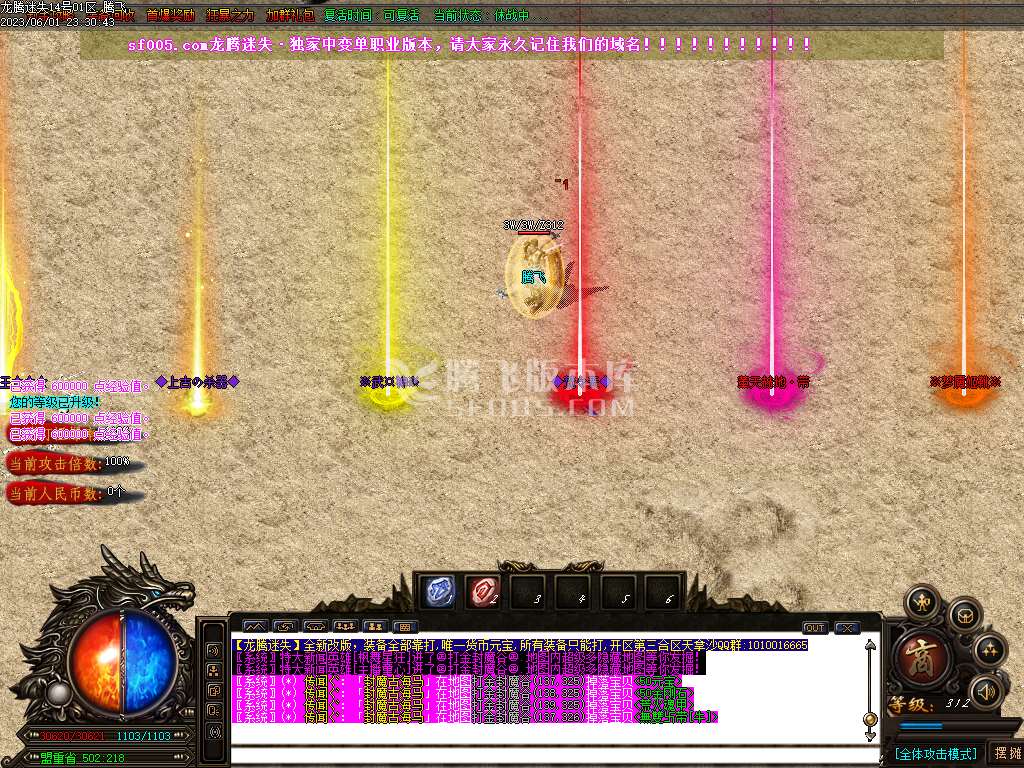Click the down arrow on chat scrollbar
The image size is (1024, 768).
coord(870,737)
